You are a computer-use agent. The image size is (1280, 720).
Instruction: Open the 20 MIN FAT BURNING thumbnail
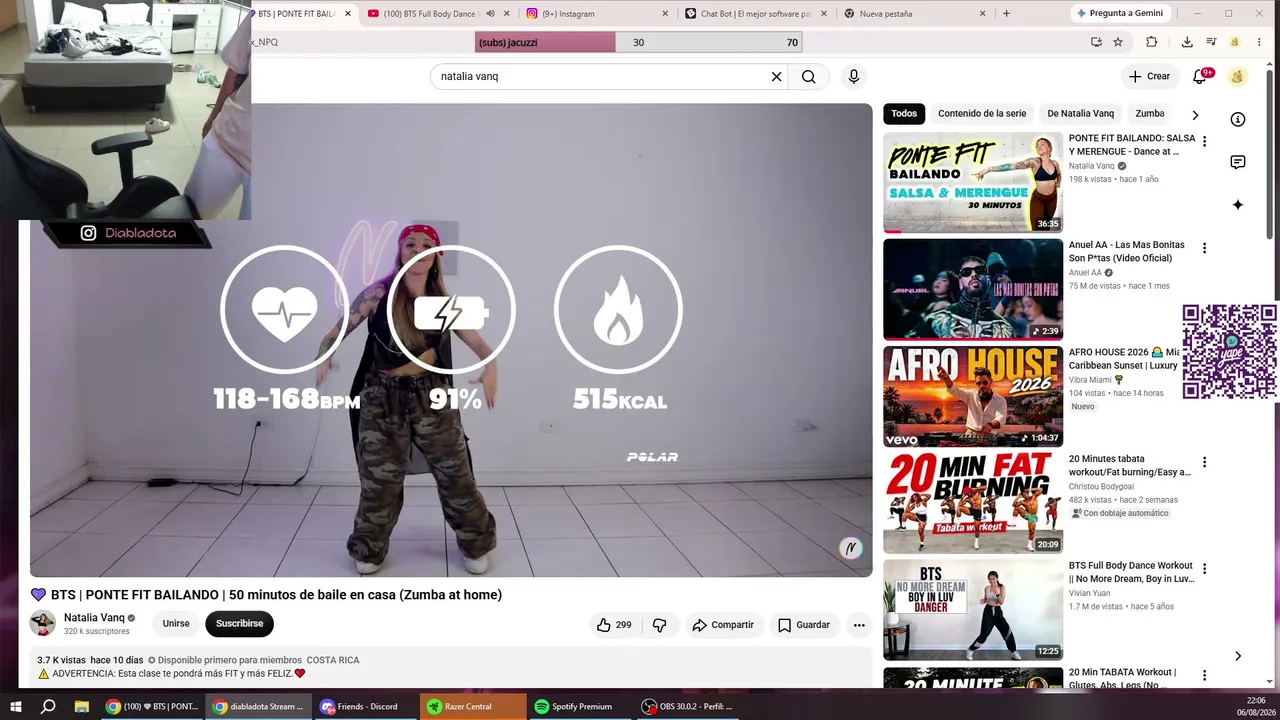click(973, 504)
